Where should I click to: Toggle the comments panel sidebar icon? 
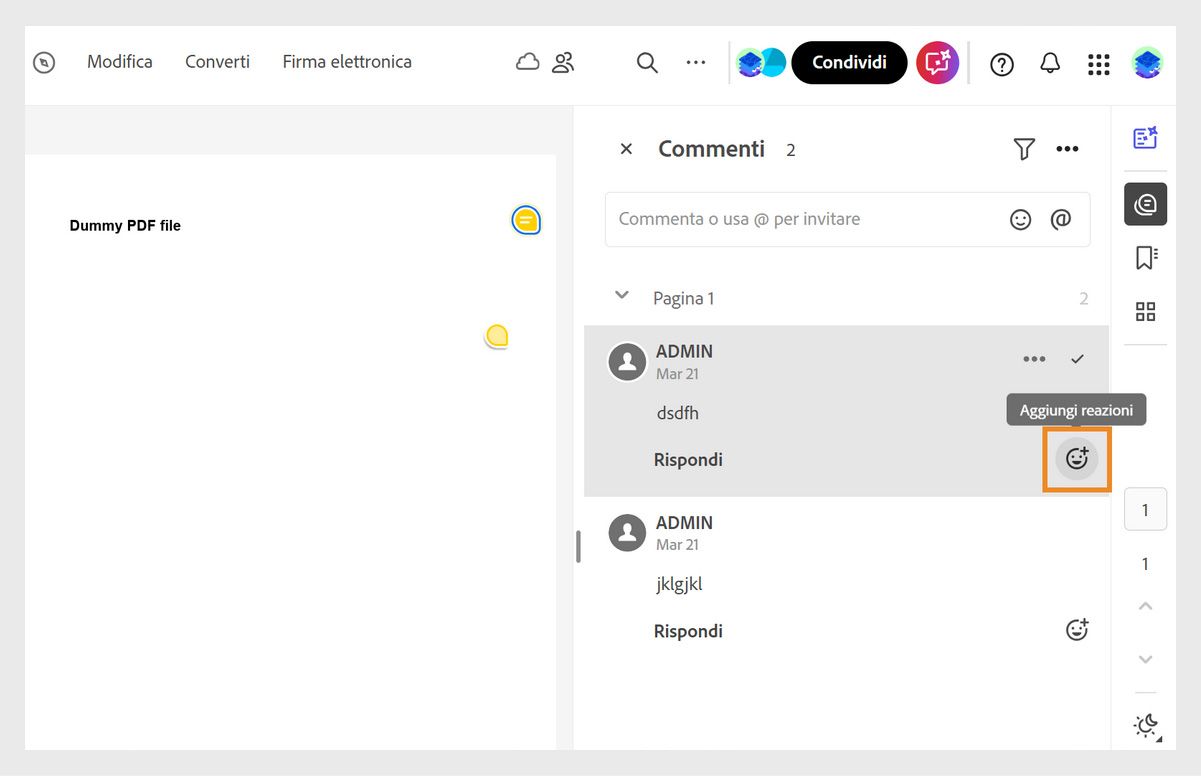(x=1145, y=204)
